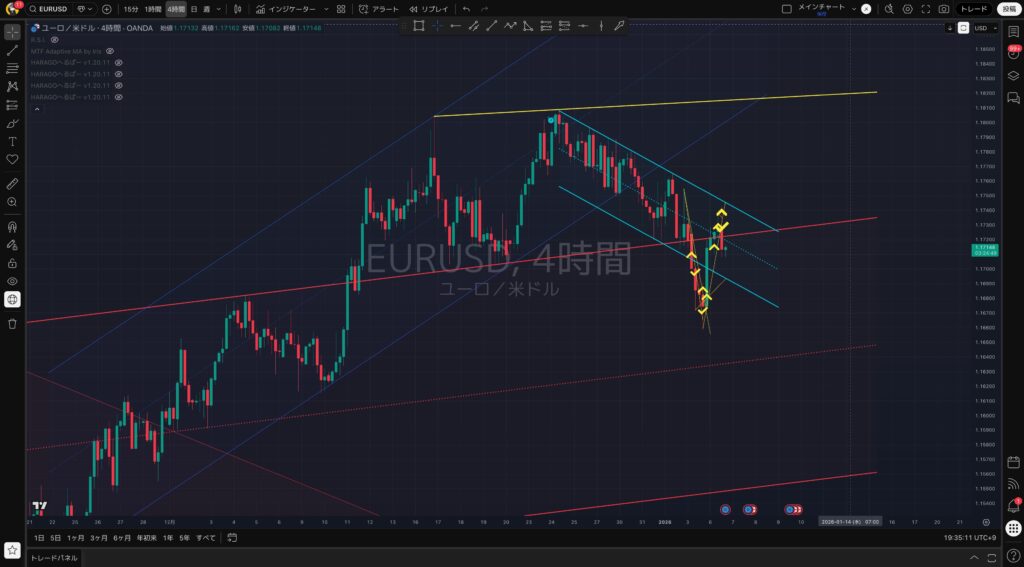Toggle visibility of first HARAGO indicator
1024x567 pixels.
click(x=118, y=63)
